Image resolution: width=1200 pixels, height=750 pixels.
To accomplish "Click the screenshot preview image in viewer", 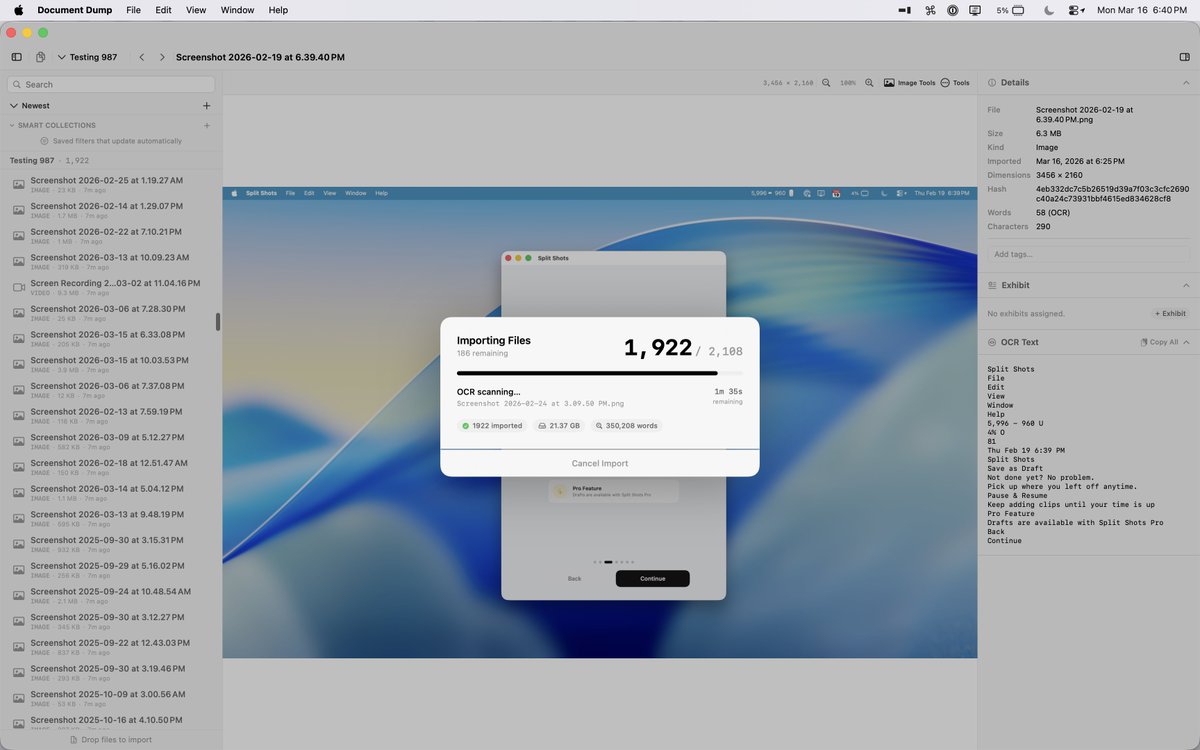I will coord(600,422).
